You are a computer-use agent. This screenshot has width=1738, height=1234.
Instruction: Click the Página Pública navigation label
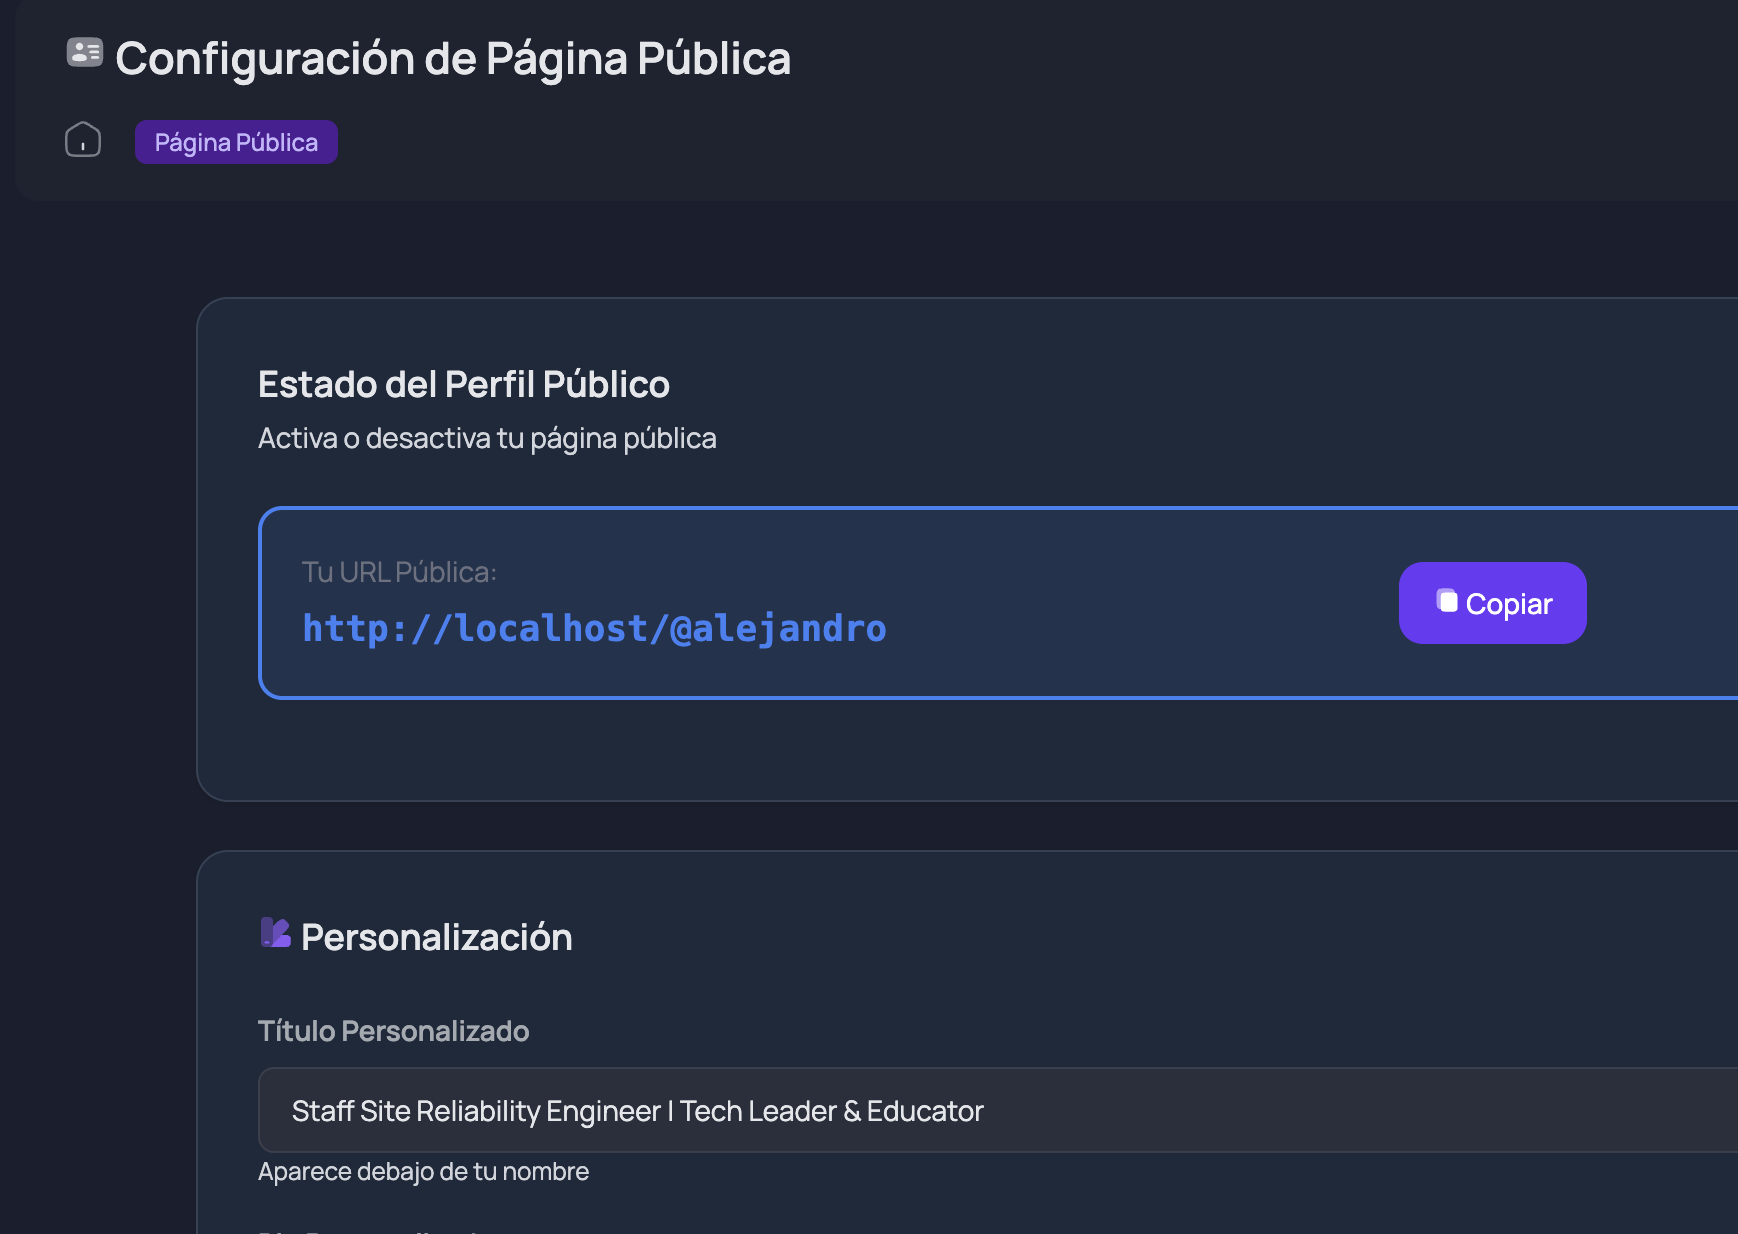pos(236,142)
